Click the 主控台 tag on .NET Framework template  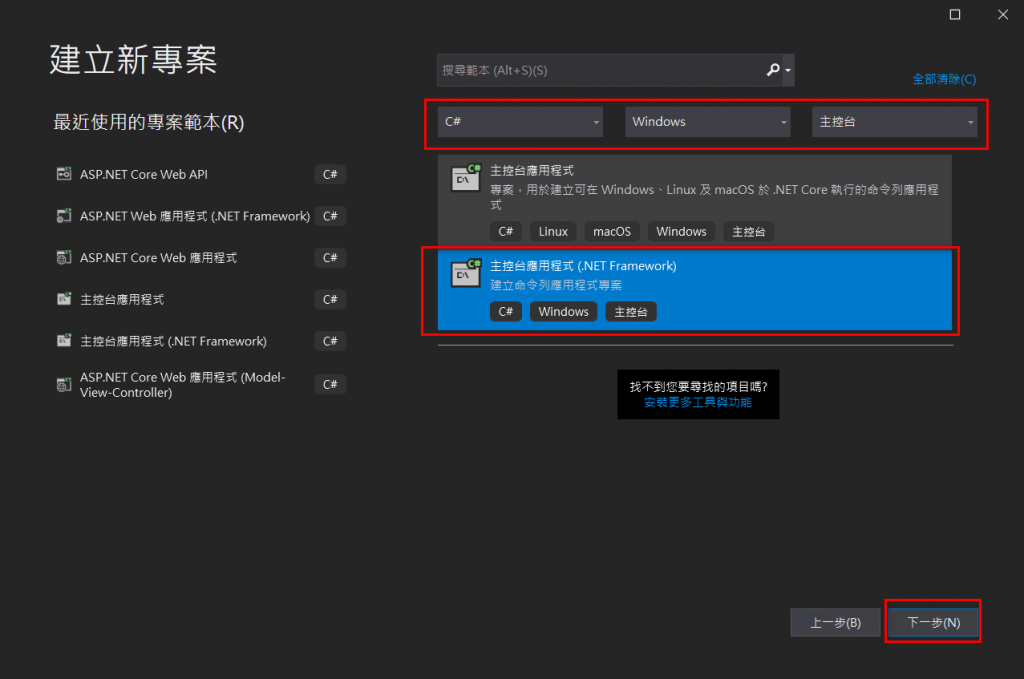[630, 311]
